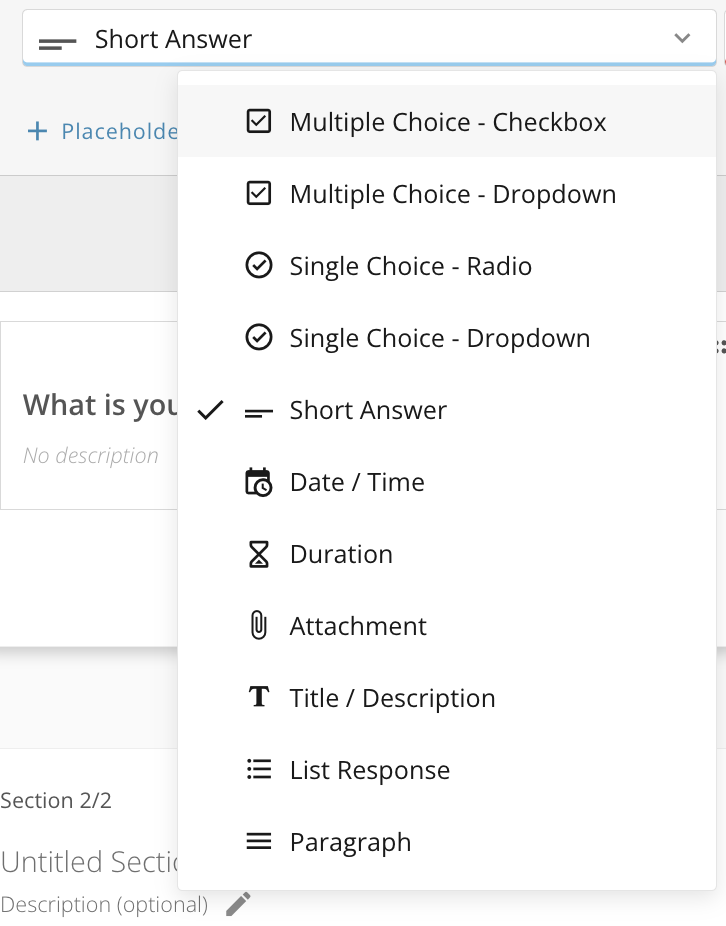Click the bold T Title / Description icon
This screenshot has height=926, width=726.
[x=259, y=698]
